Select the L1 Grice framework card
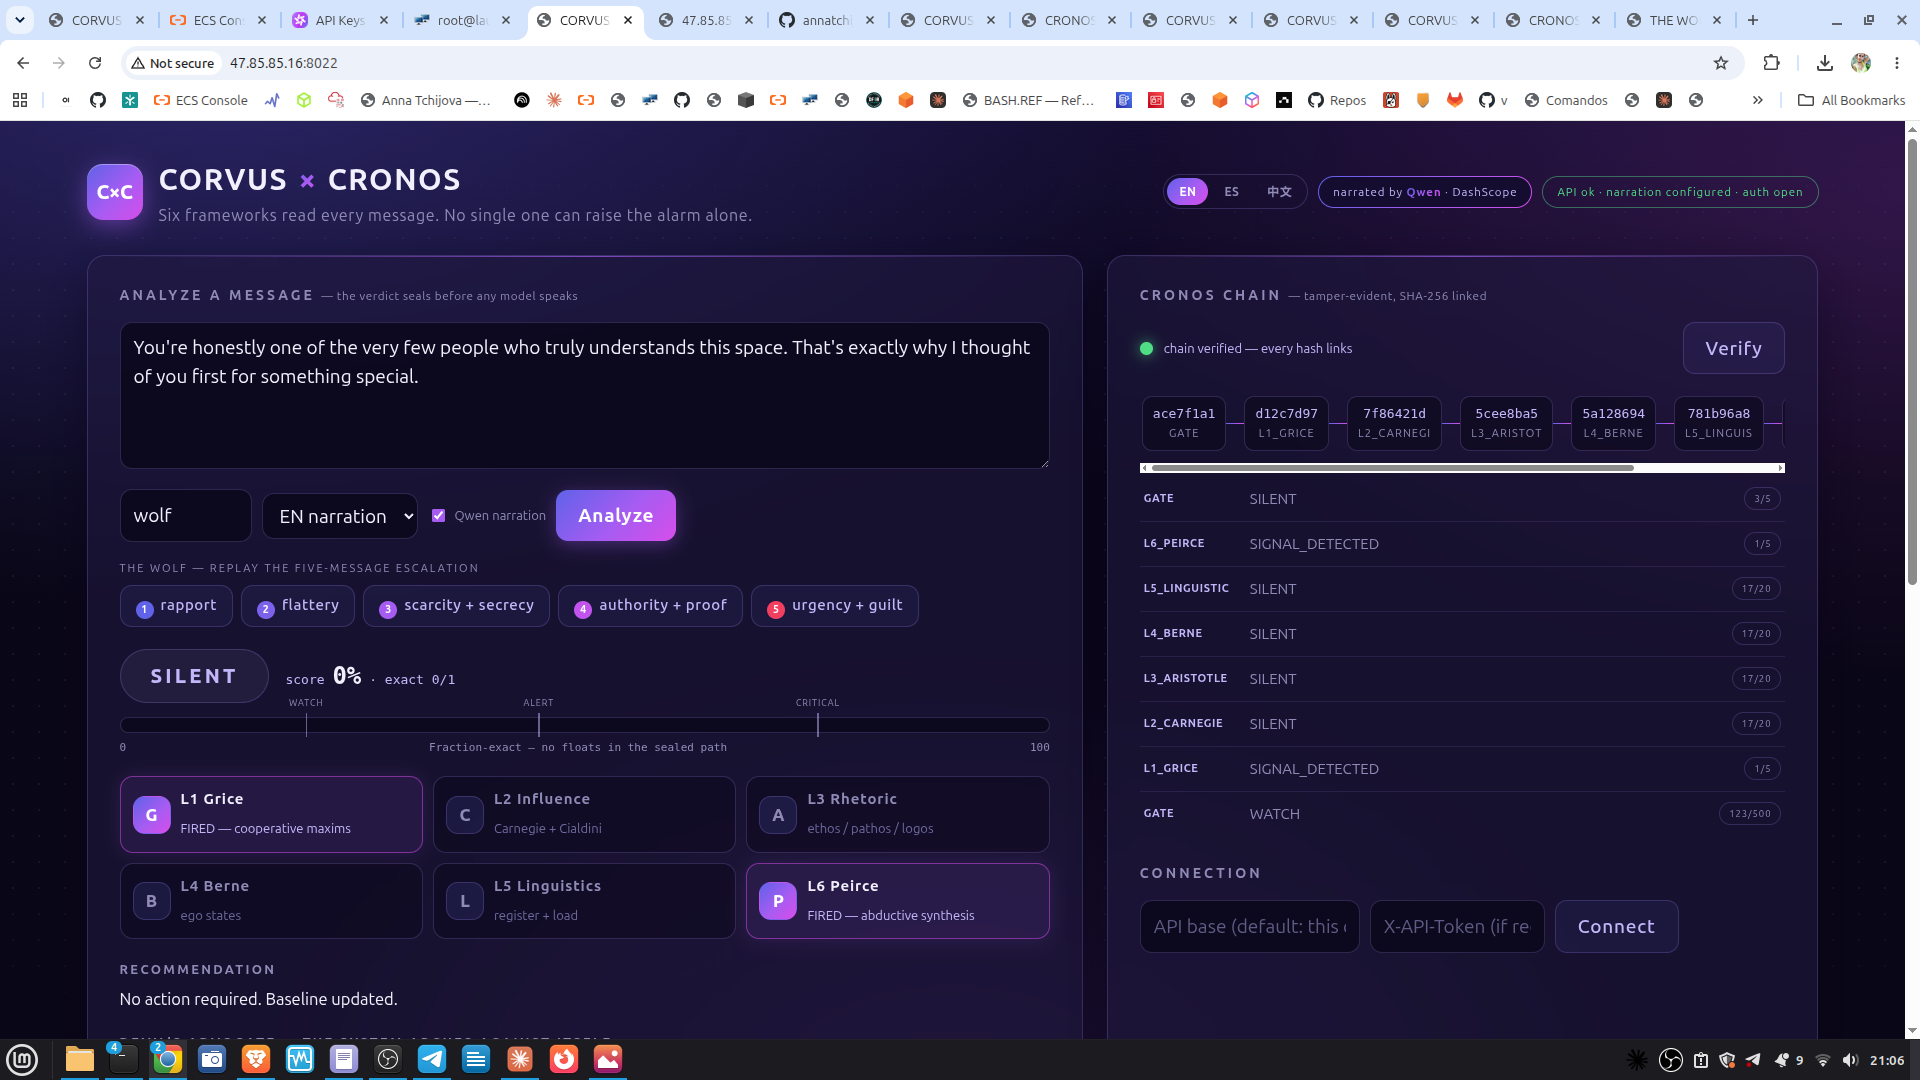This screenshot has width=1920, height=1080. point(271,814)
